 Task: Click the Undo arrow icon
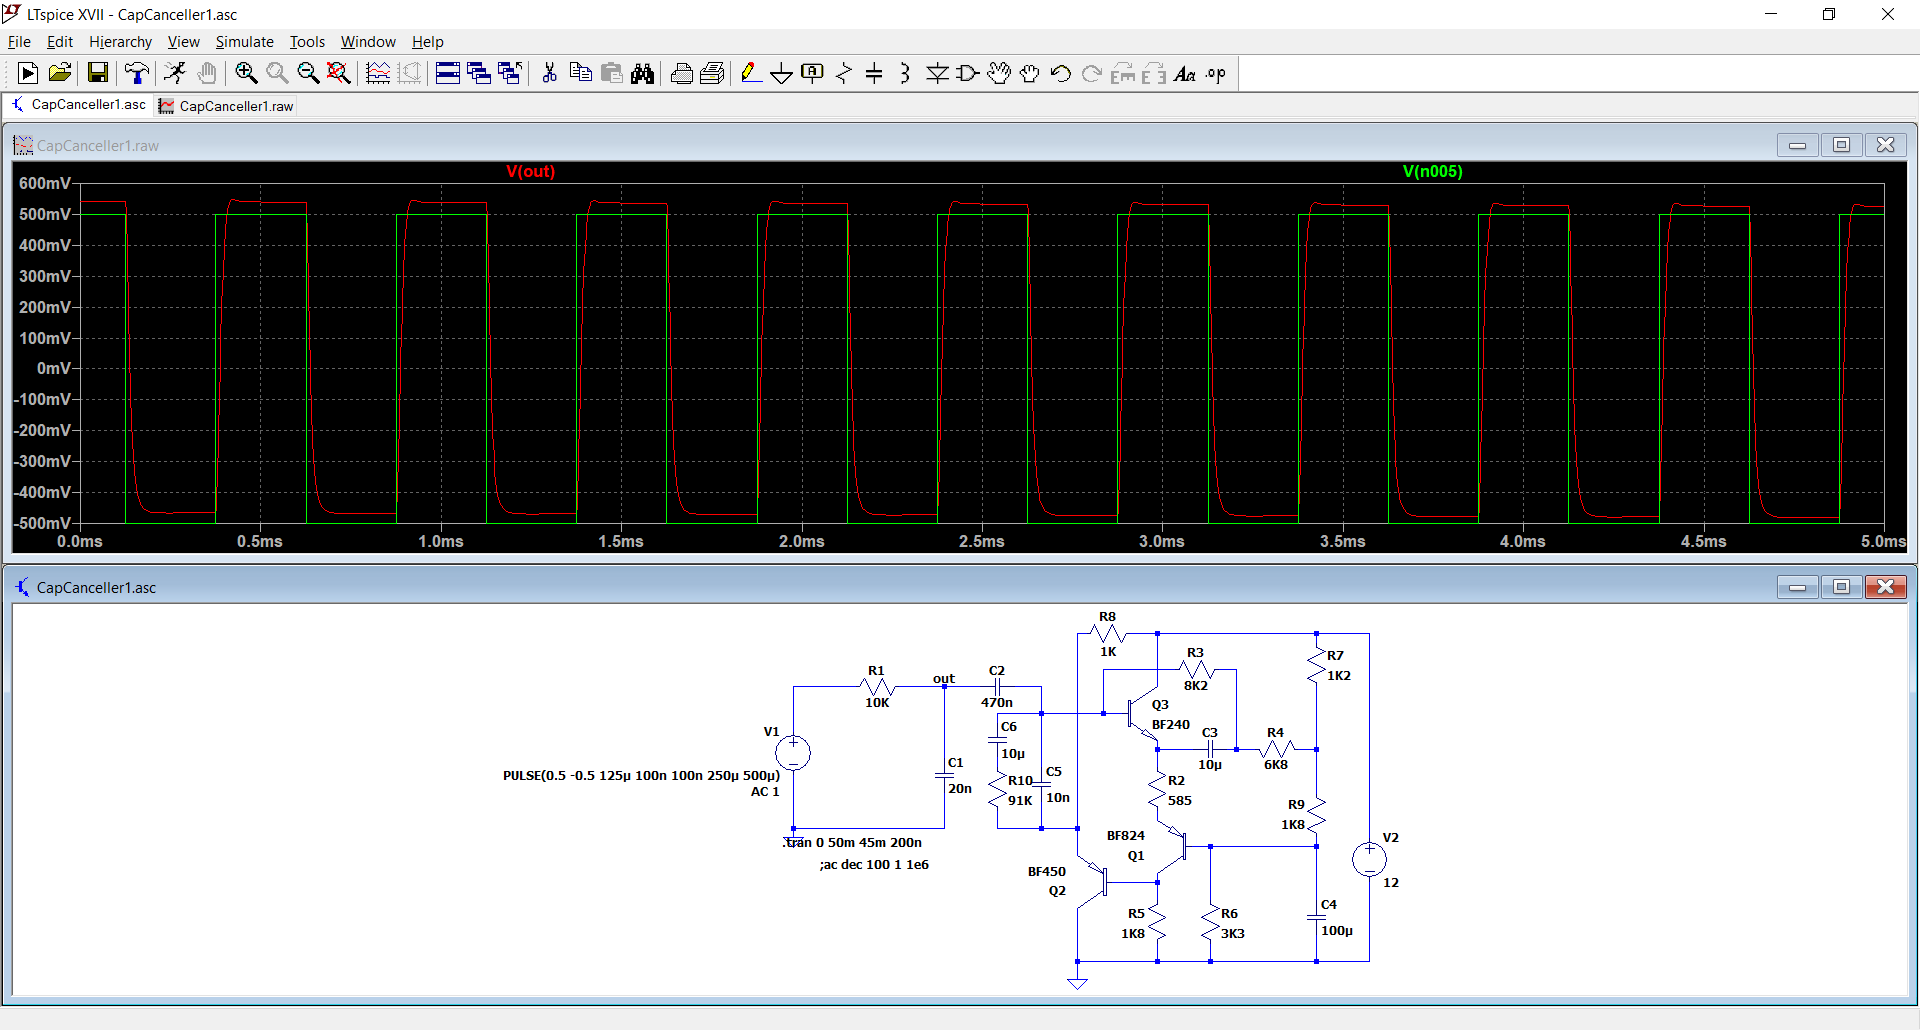1061,73
